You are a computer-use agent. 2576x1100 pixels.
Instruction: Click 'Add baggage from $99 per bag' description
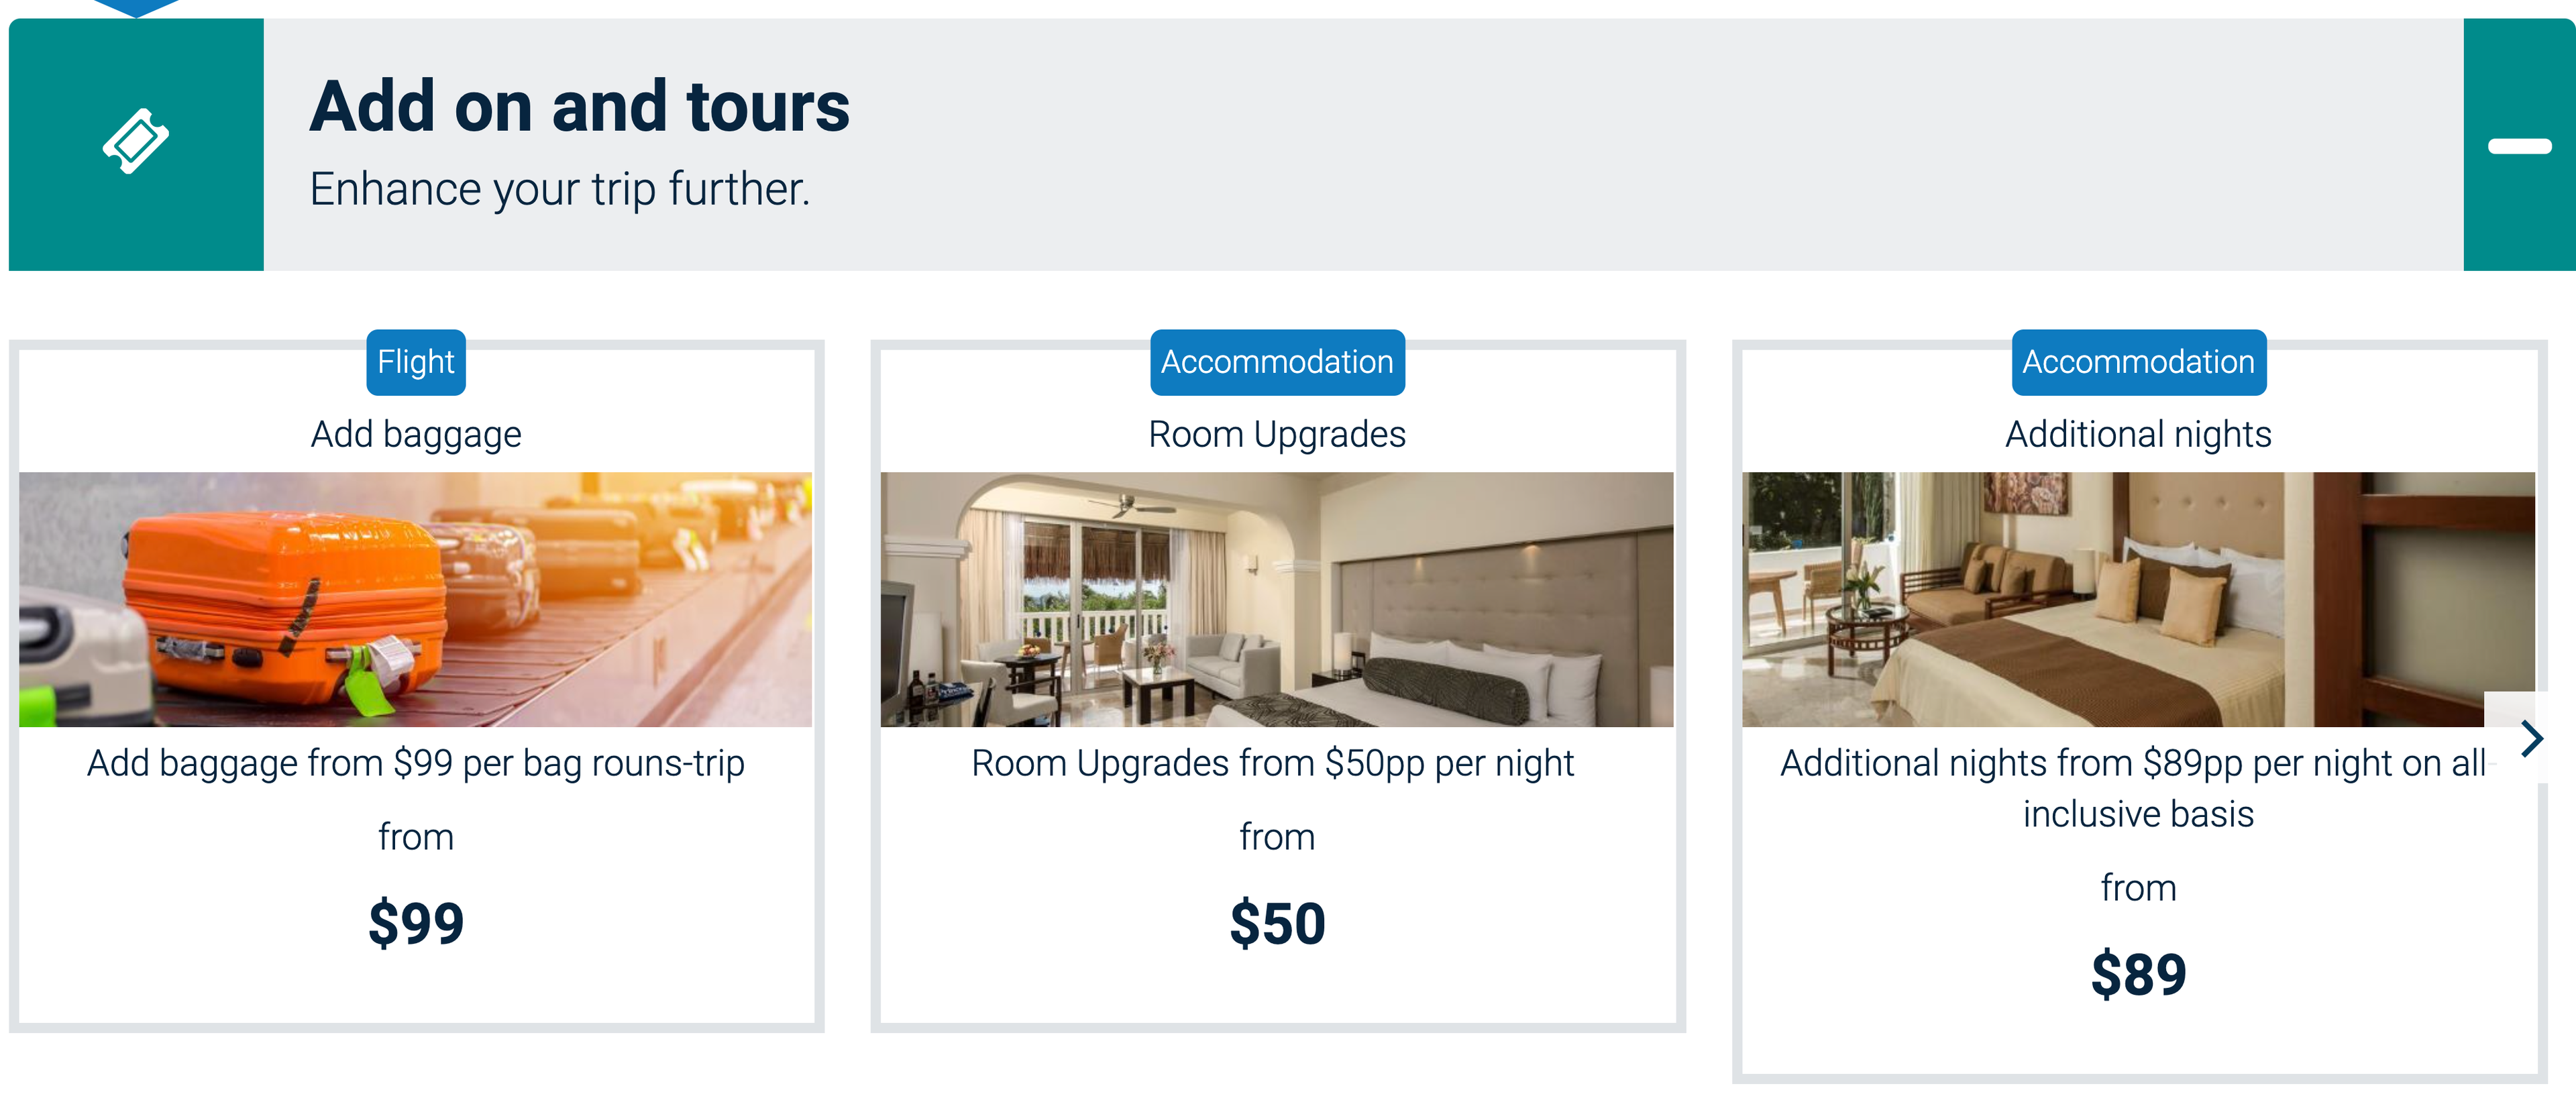coord(415,764)
